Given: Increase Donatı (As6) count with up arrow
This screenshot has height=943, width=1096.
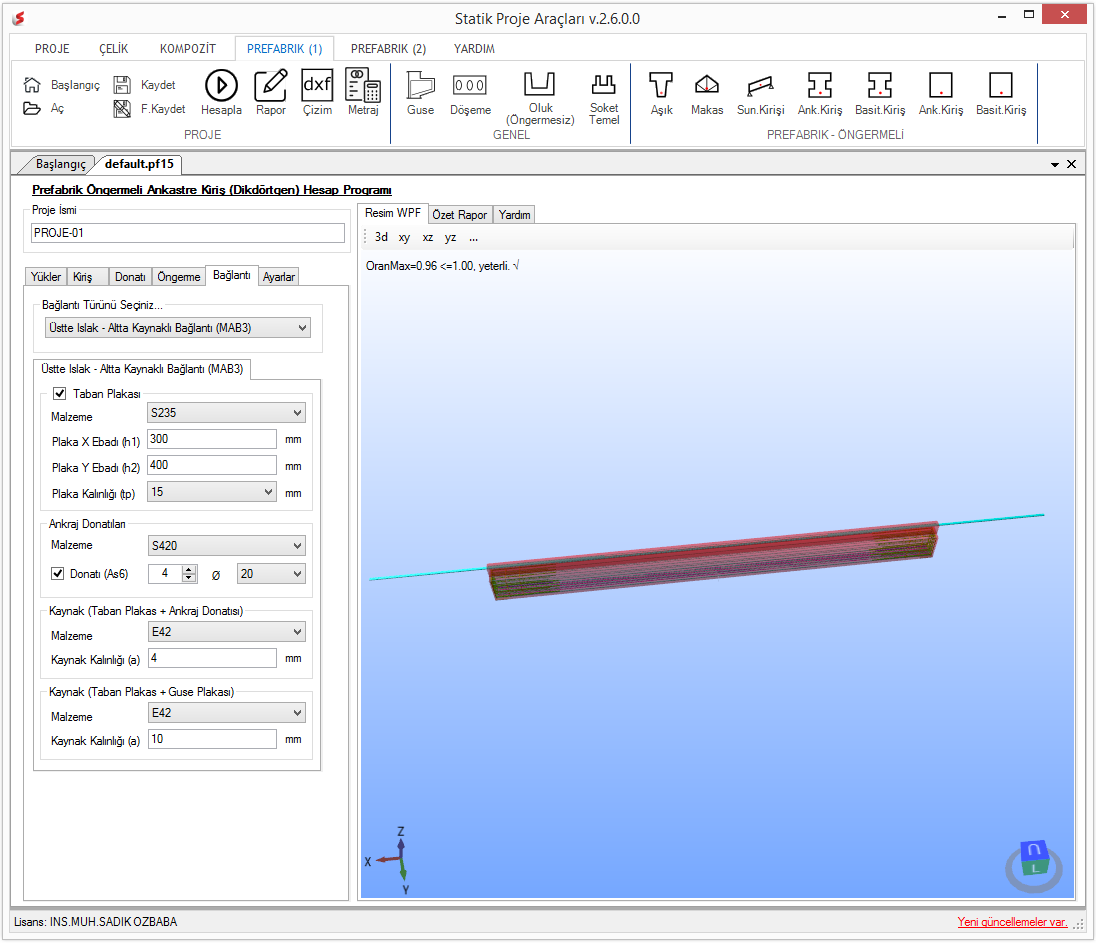Looking at the screenshot, I should (189, 569).
